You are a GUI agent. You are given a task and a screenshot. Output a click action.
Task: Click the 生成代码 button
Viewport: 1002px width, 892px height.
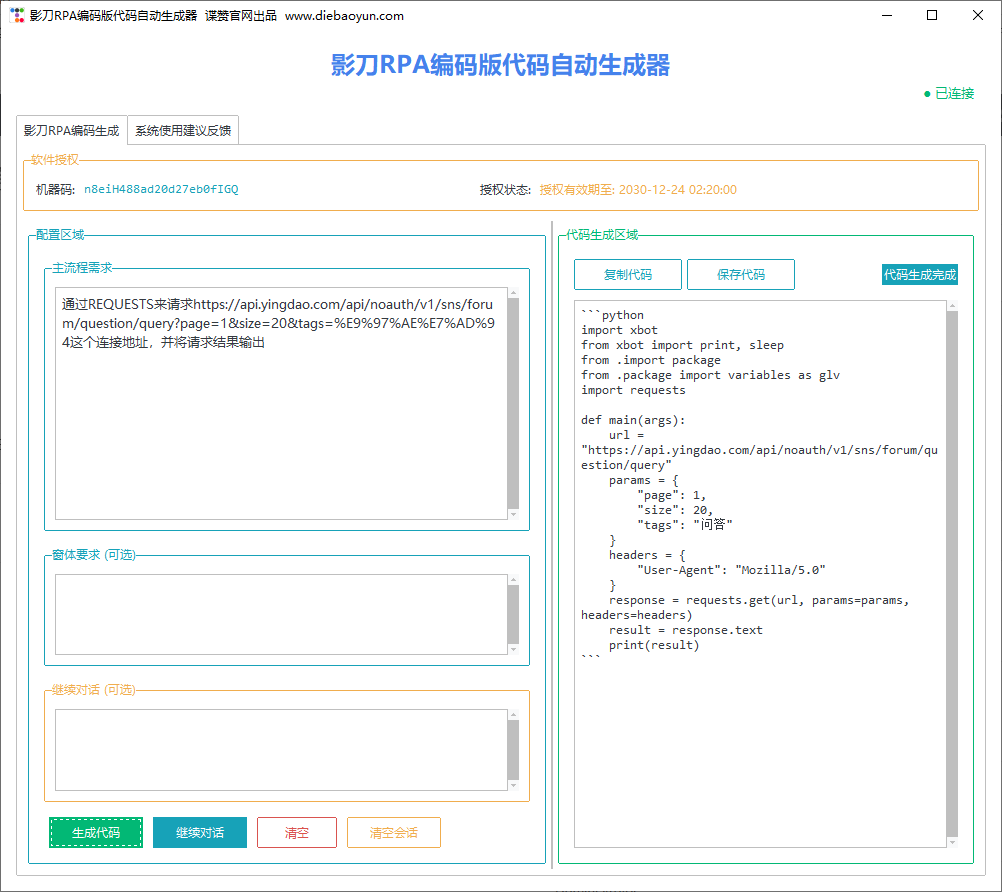(x=96, y=833)
